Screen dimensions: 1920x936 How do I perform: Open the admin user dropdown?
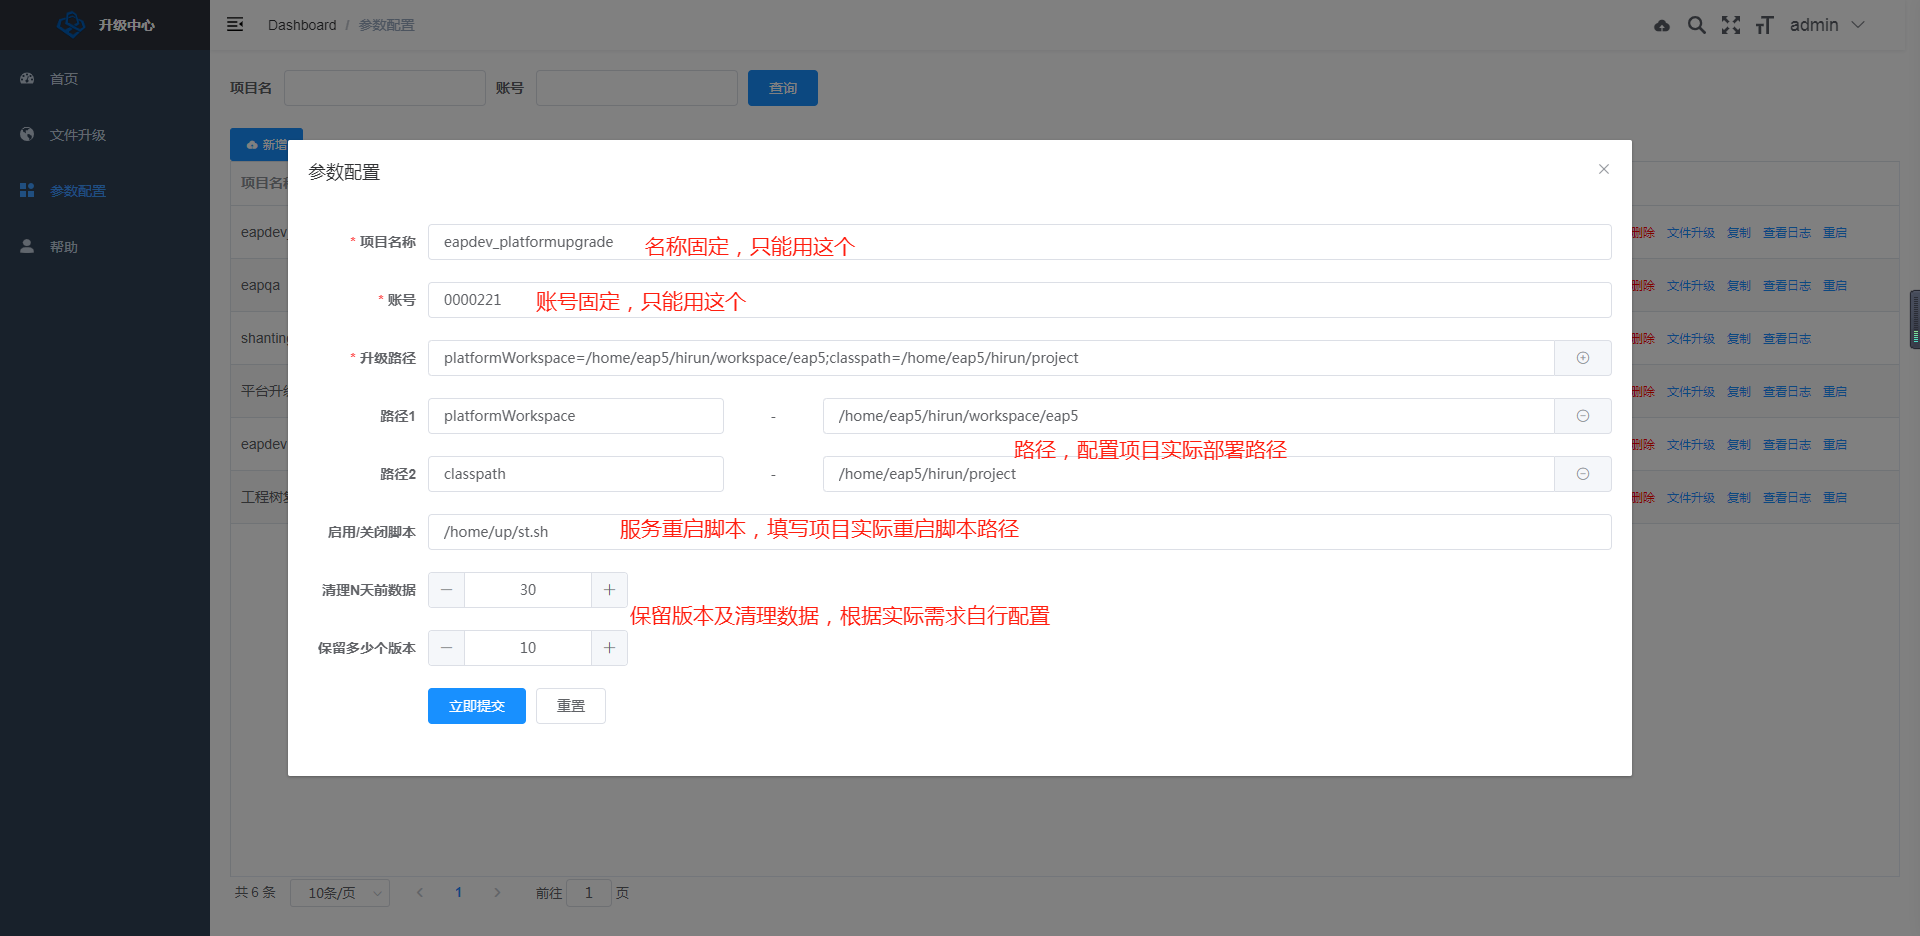[x=1826, y=25]
